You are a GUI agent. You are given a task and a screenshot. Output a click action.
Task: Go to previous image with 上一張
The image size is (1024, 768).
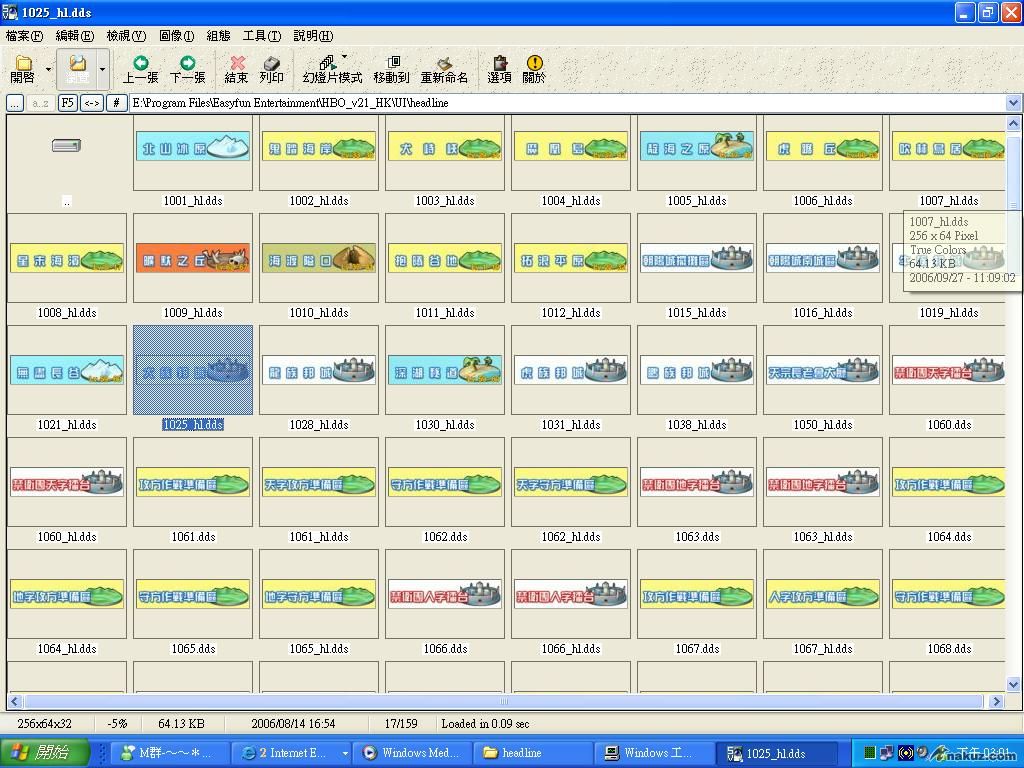140,63
